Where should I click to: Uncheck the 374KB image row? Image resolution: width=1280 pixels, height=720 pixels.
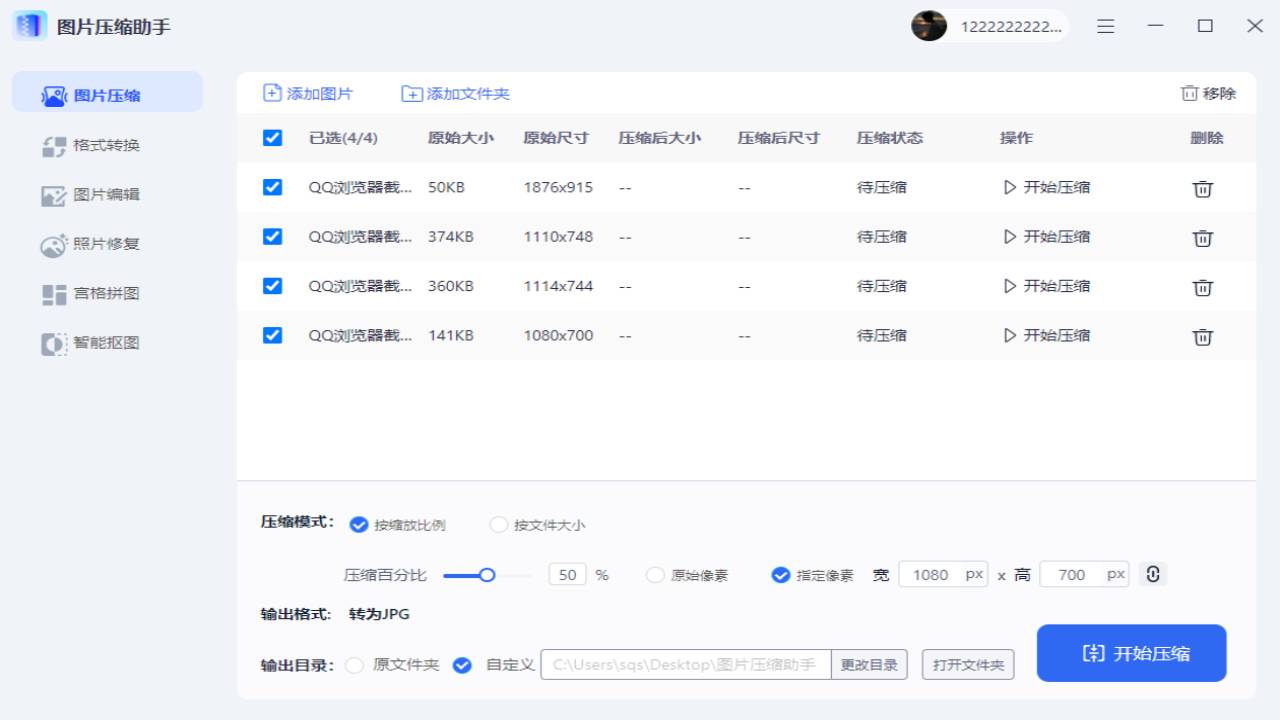[272, 237]
